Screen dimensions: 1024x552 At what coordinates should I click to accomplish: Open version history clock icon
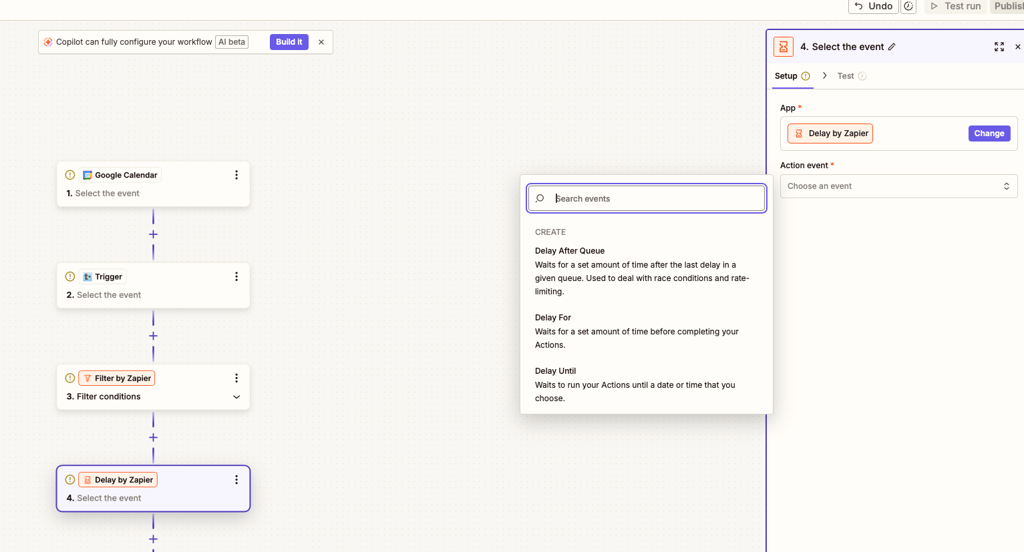pos(908,6)
